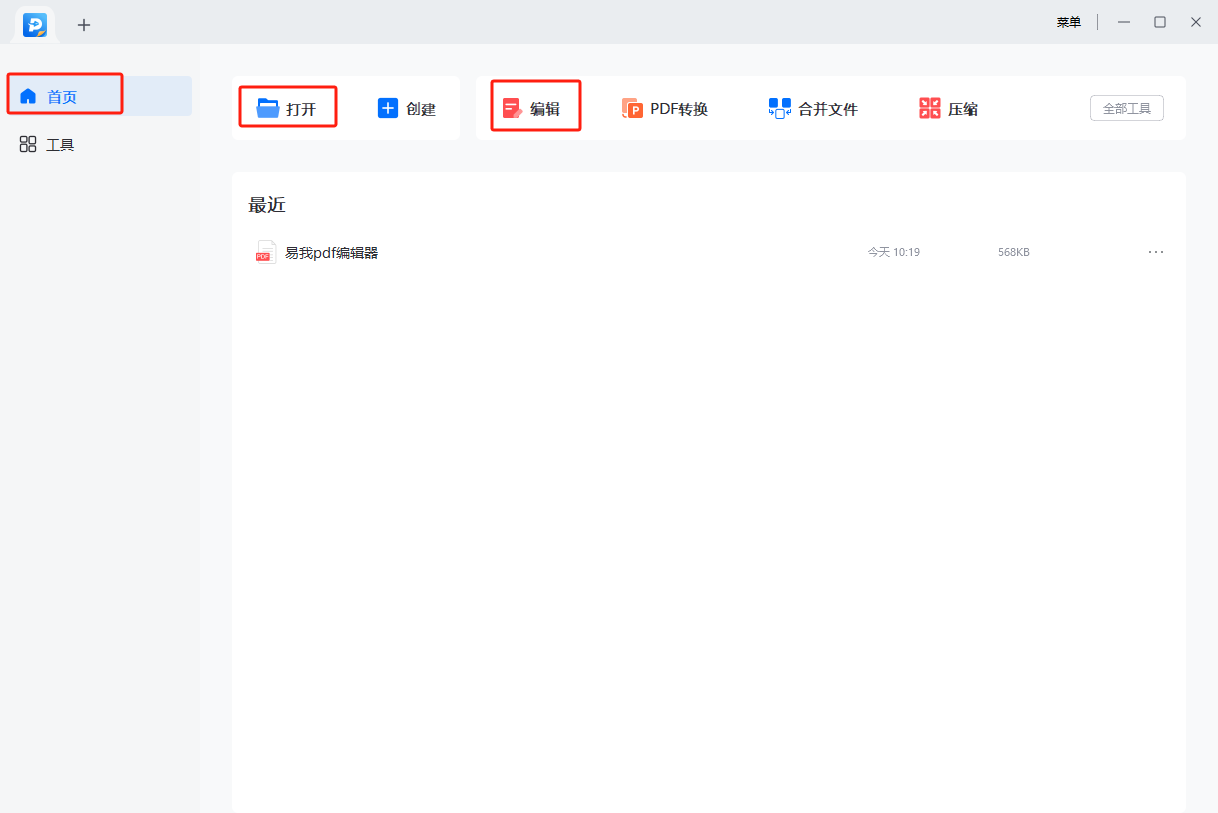Maximize the application window
The height and width of the screenshot is (813, 1218).
coord(1160,21)
